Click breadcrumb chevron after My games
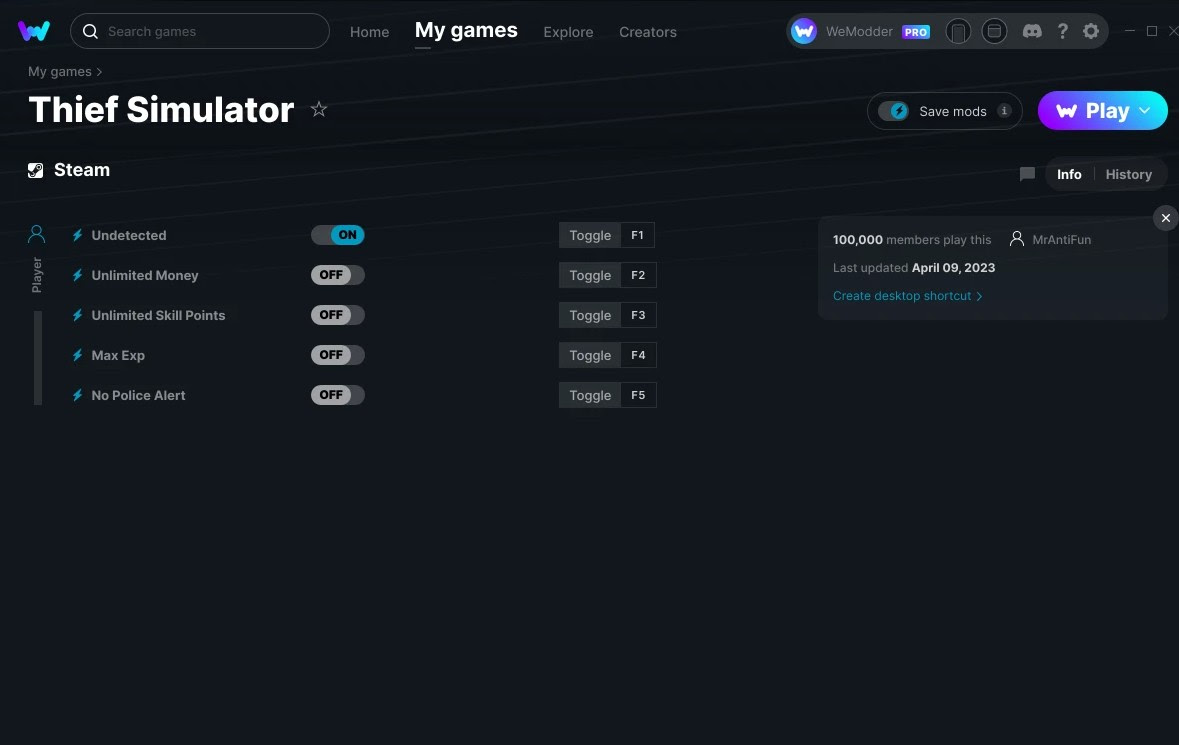Image resolution: width=1179 pixels, height=745 pixels. tap(99, 71)
